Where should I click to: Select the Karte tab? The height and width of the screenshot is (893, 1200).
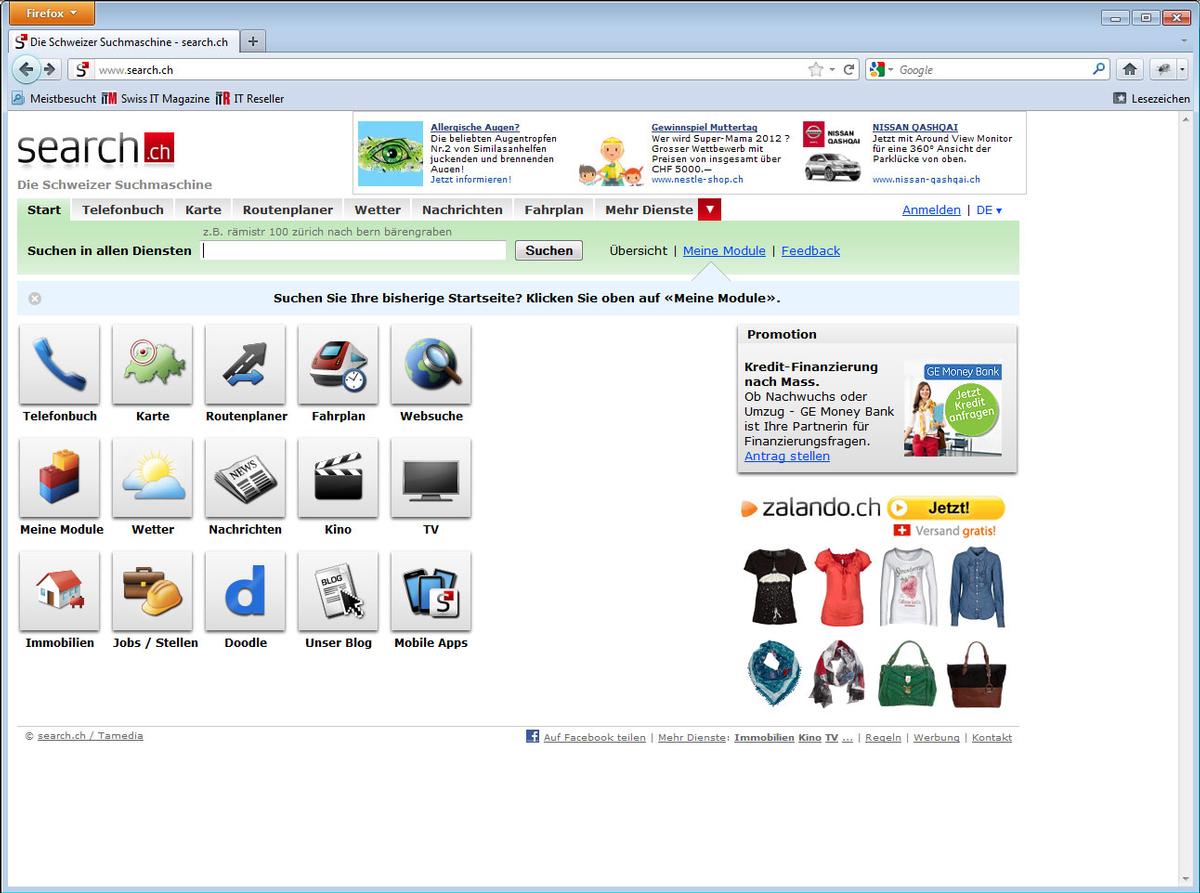pos(203,210)
